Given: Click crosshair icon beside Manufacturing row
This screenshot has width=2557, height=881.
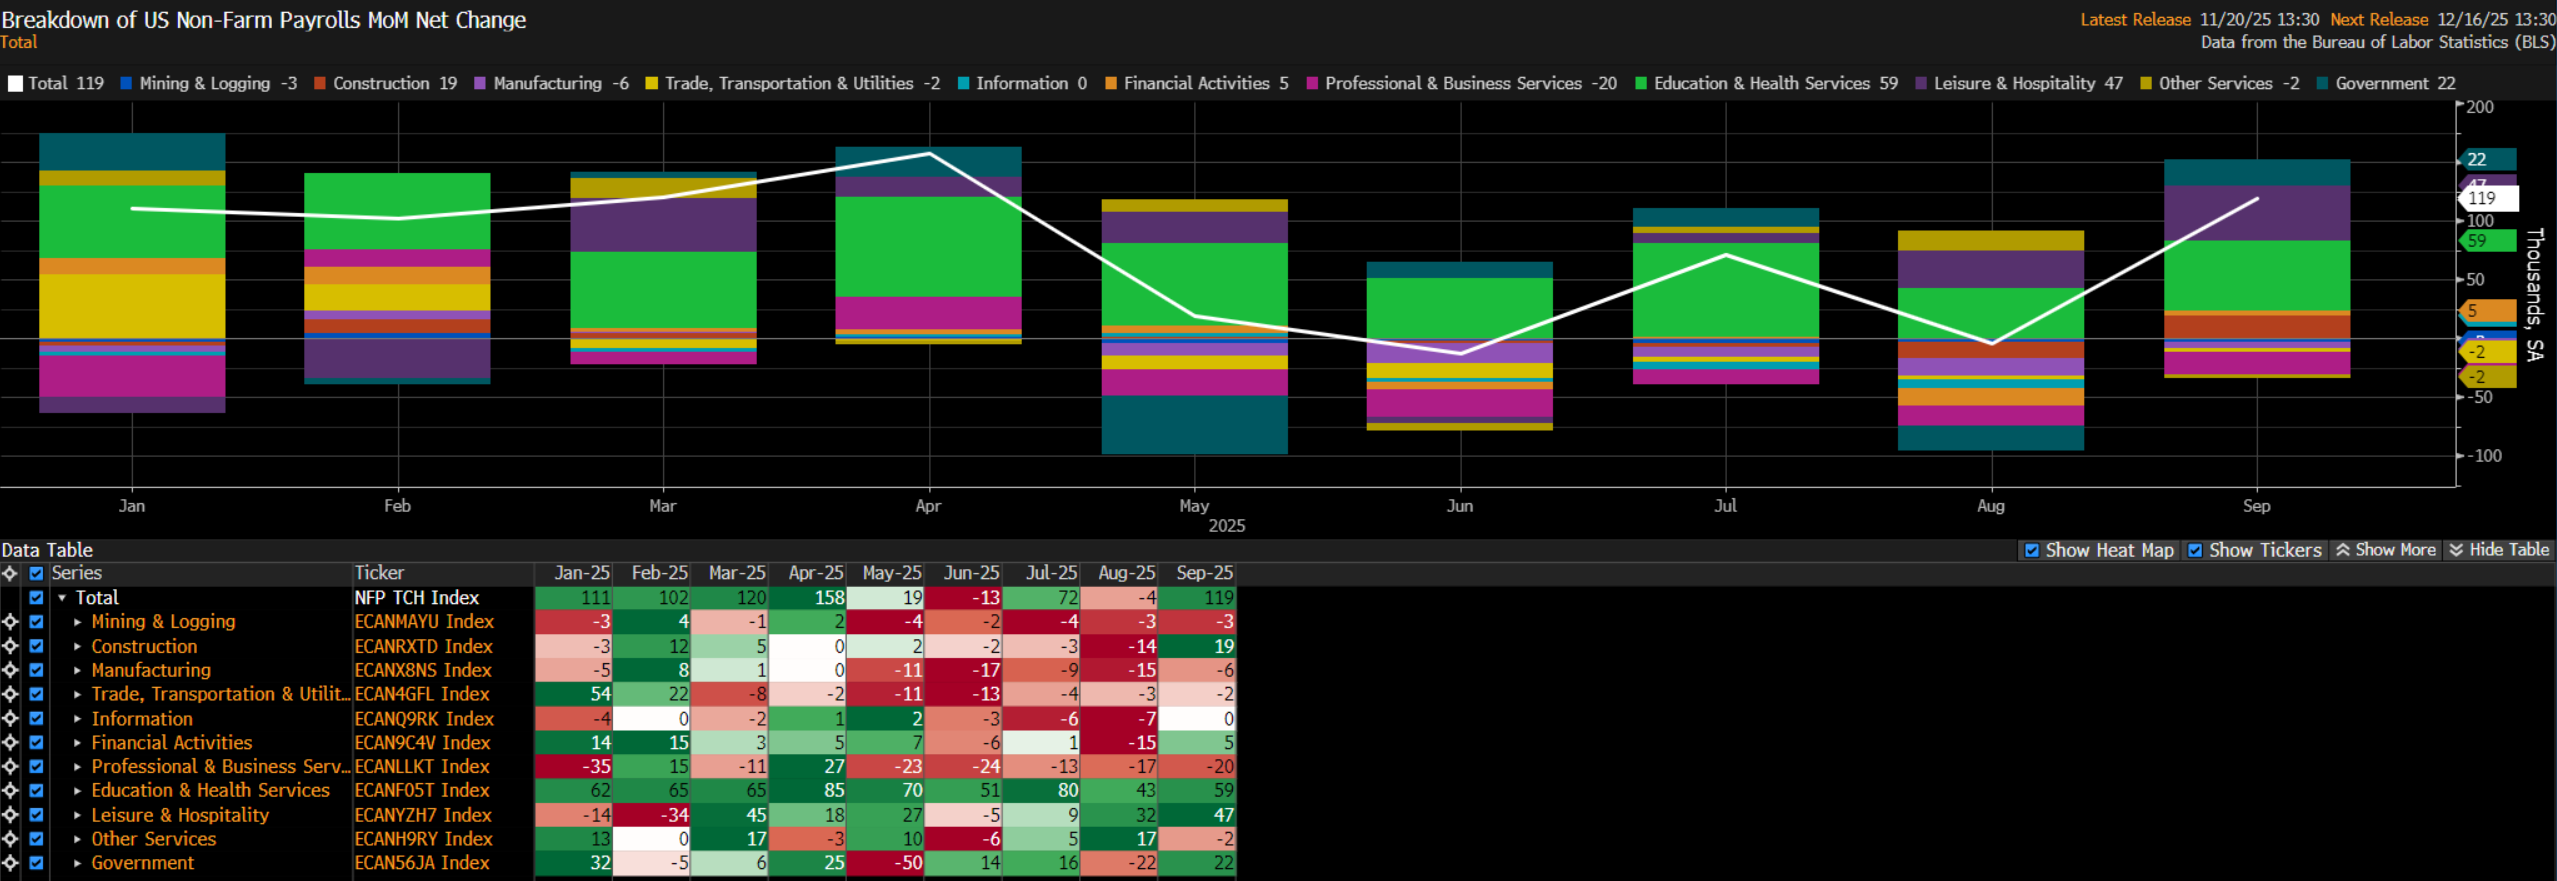Looking at the screenshot, I should [10, 670].
